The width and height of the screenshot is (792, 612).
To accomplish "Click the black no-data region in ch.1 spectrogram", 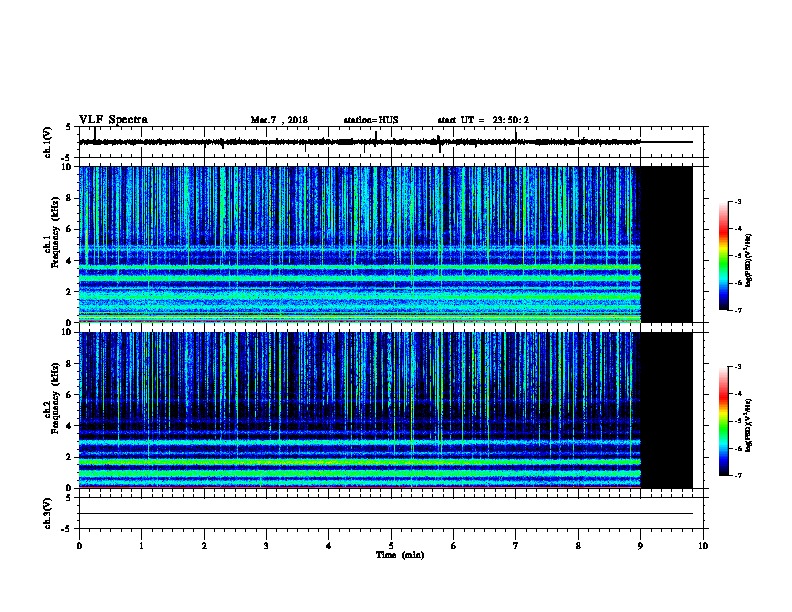I will (666, 244).
